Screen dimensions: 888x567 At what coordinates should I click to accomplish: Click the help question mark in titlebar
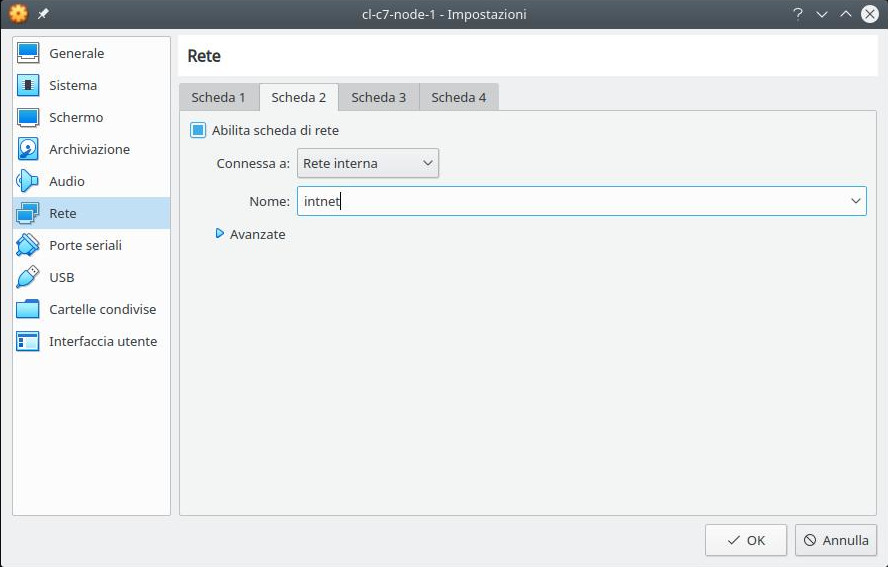click(798, 14)
